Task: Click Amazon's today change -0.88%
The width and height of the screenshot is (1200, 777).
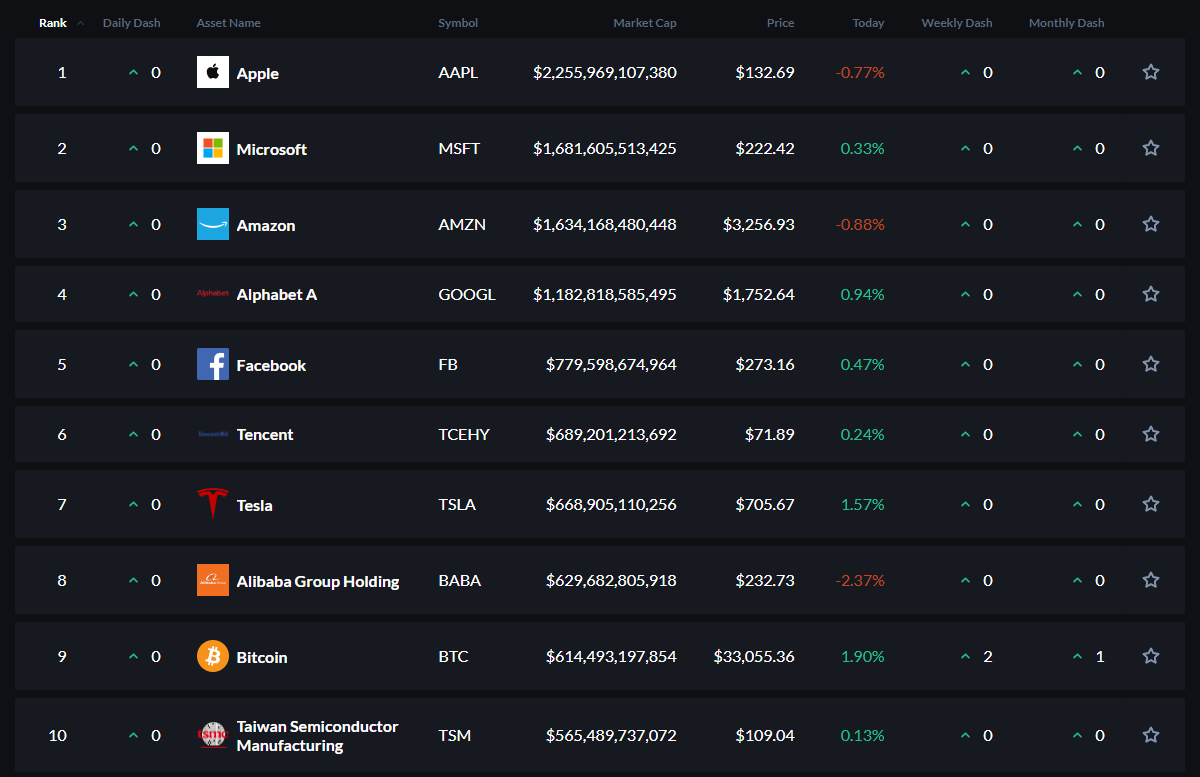Action: pyautogui.click(x=860, y=225)
